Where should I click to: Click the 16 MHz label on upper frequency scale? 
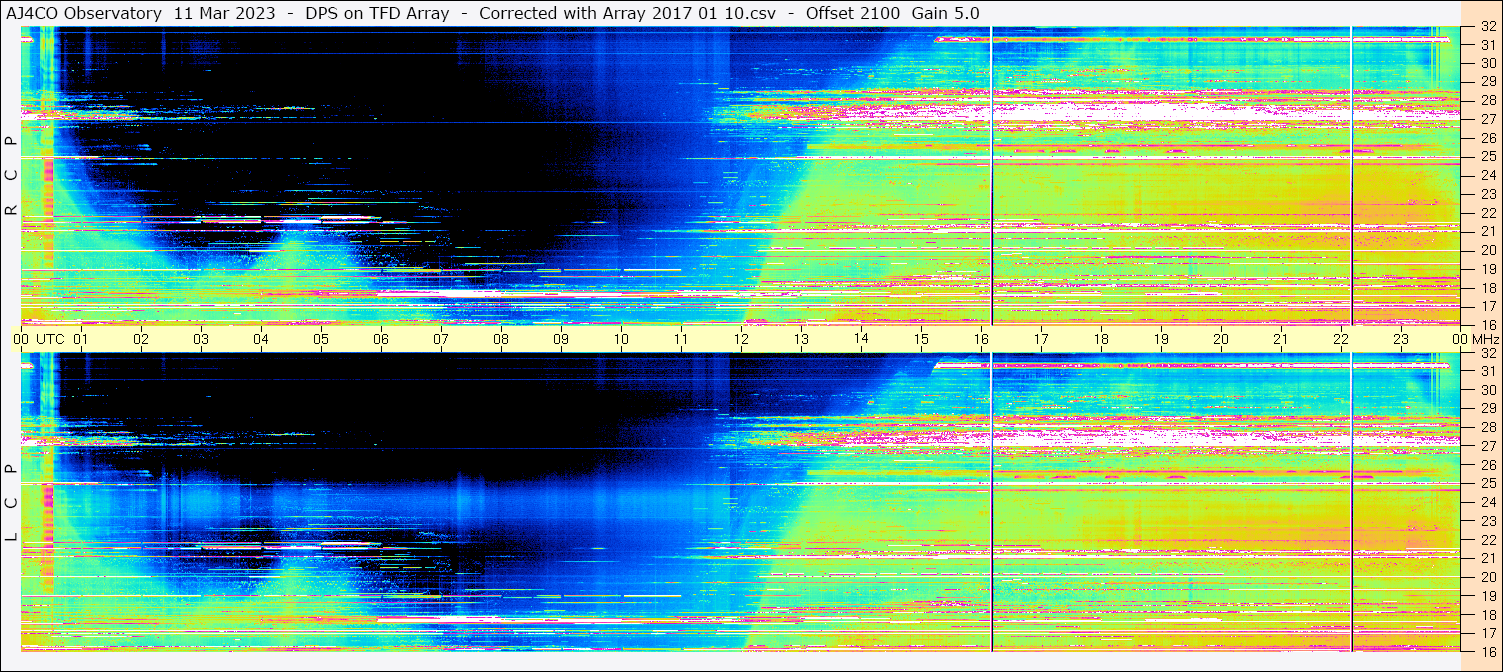[1487, 324]
